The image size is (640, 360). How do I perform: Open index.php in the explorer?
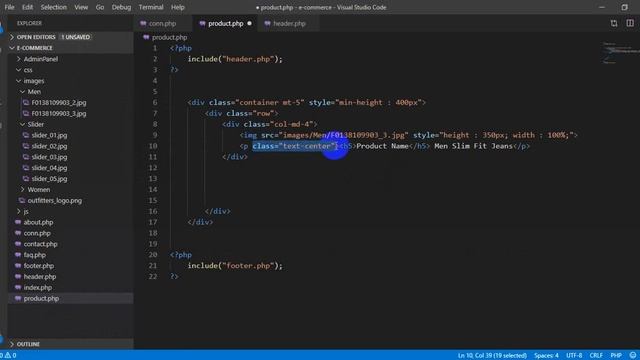point(38,288)
